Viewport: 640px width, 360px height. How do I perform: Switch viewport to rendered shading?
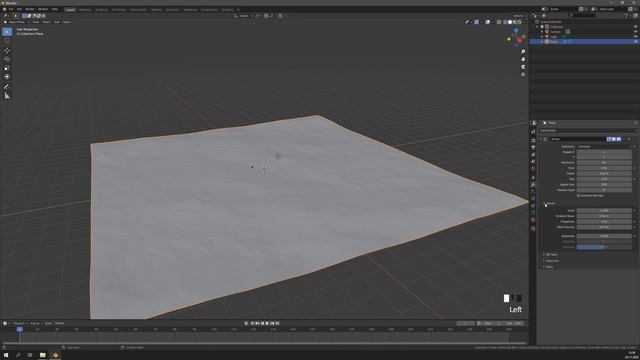pos(520,22)
